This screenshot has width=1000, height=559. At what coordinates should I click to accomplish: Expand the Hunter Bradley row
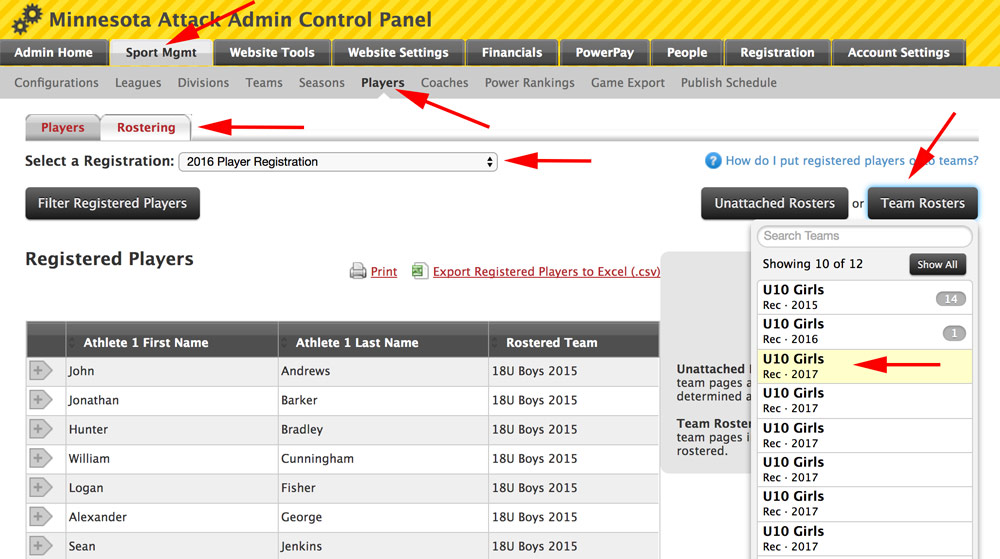pyautogui.click(x=40, y=429)
